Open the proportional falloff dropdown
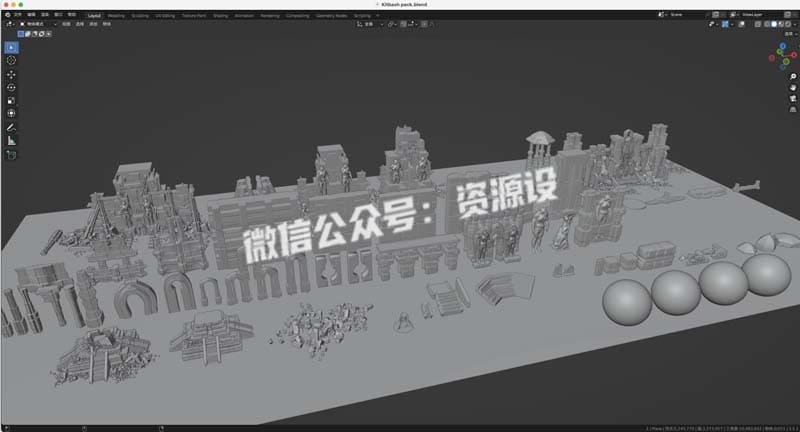This screenshot has height=432, width=800. tap(432, 24)
